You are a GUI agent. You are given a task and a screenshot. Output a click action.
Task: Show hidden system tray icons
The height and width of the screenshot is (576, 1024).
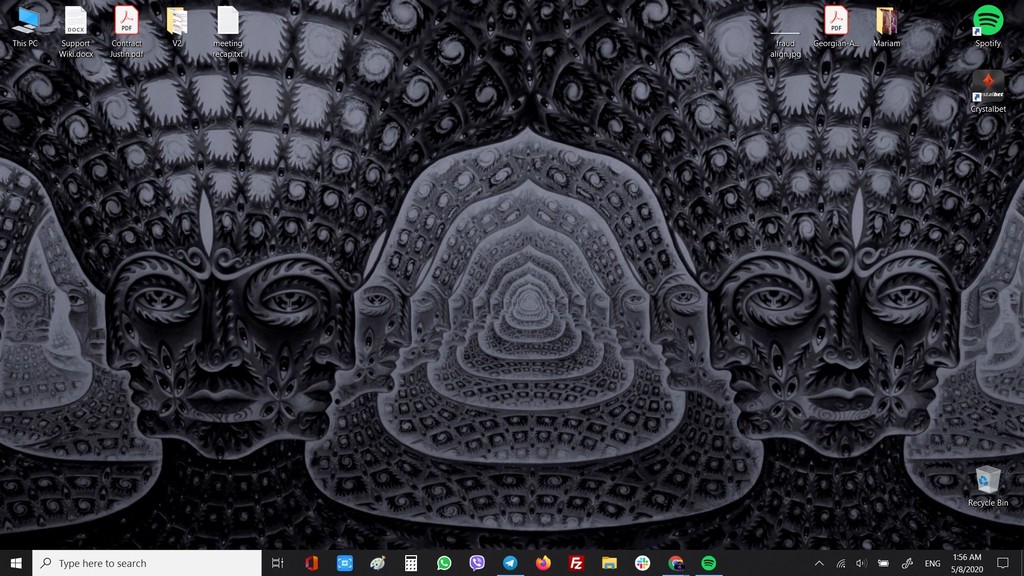(819, 563)
